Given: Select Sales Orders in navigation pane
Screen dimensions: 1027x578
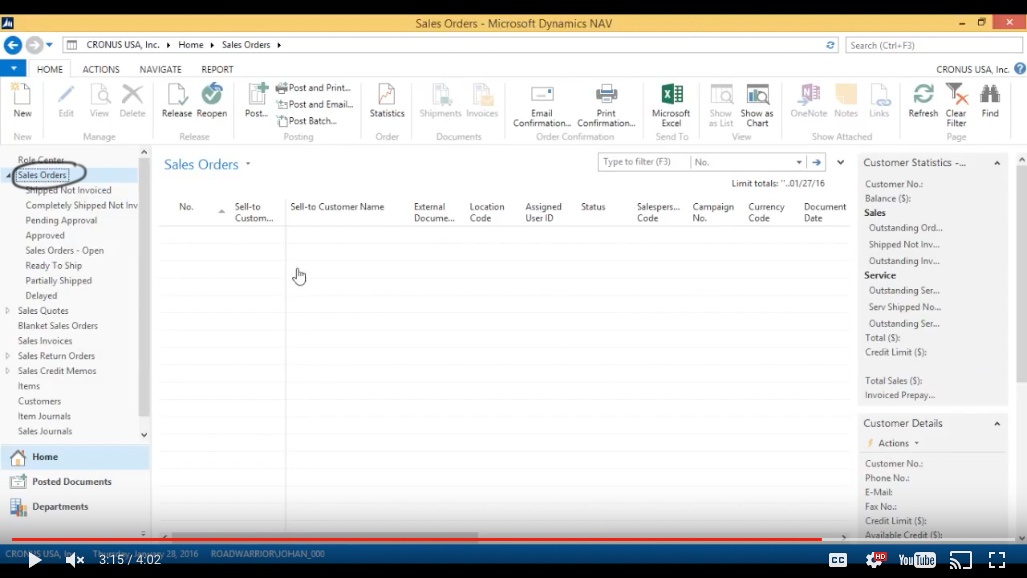Looking at the screenshot, I should (42, 175).
